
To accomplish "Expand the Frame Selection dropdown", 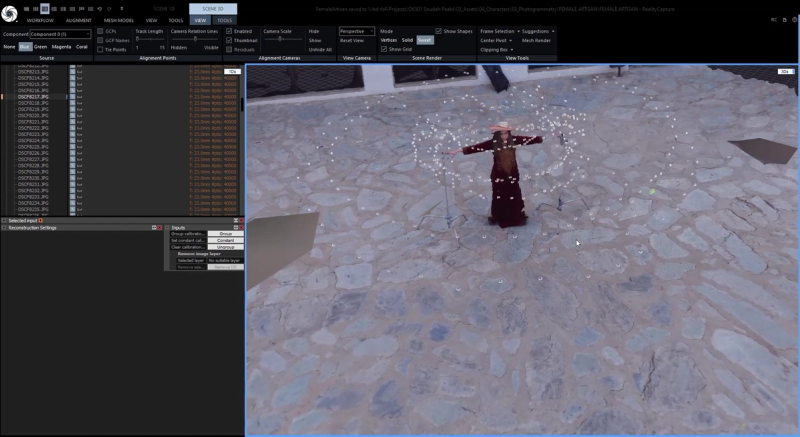I will [x=499, y=31].
